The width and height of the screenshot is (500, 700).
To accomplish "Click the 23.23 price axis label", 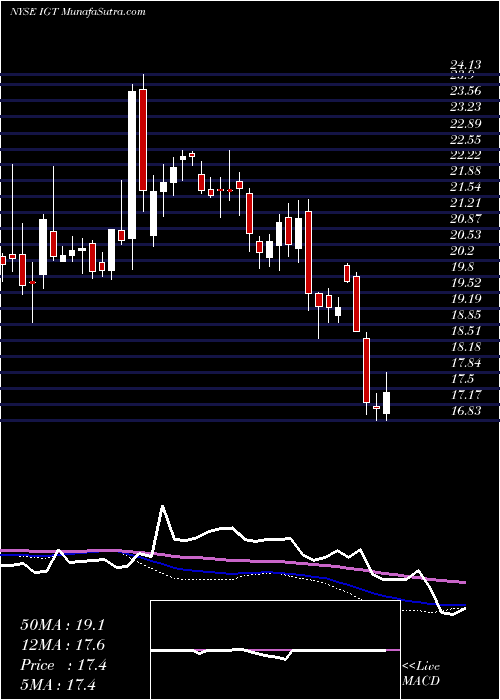I will click(x=466, y=107).
